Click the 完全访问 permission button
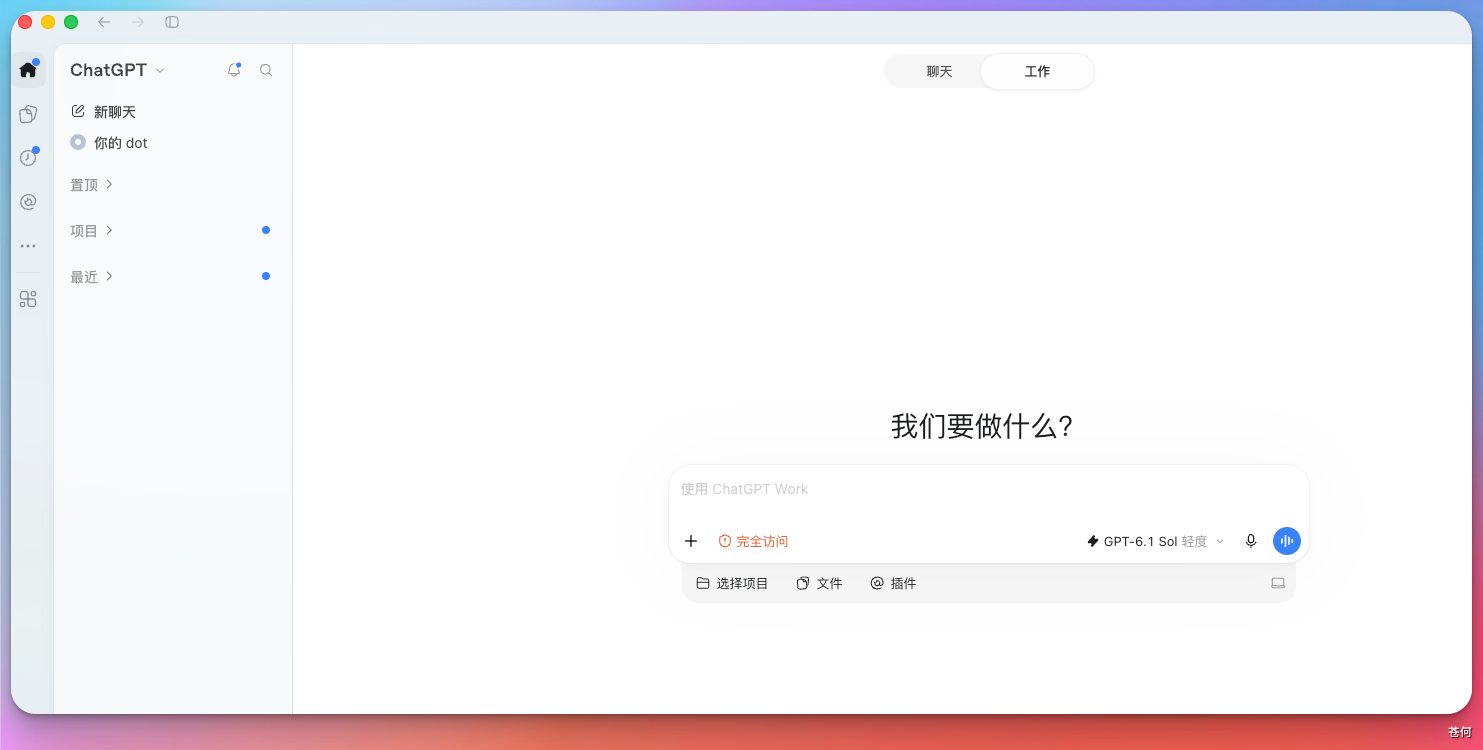The width and height of the screenshot is (1483, 750). 753,541
